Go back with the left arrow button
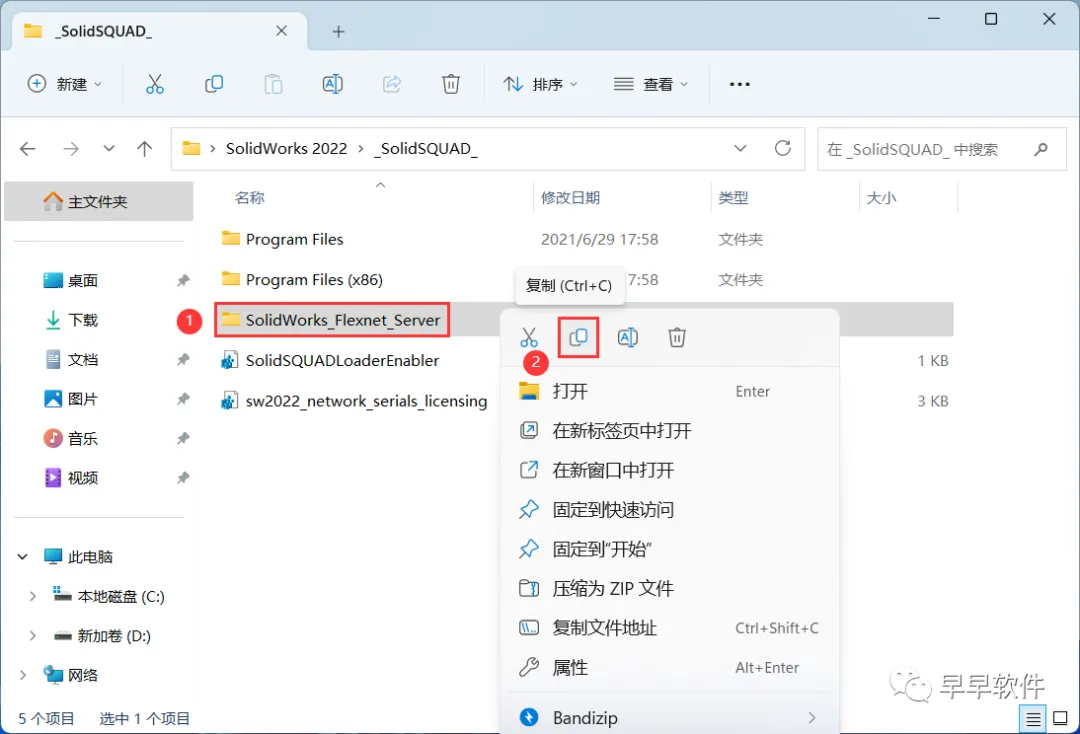 28,148
